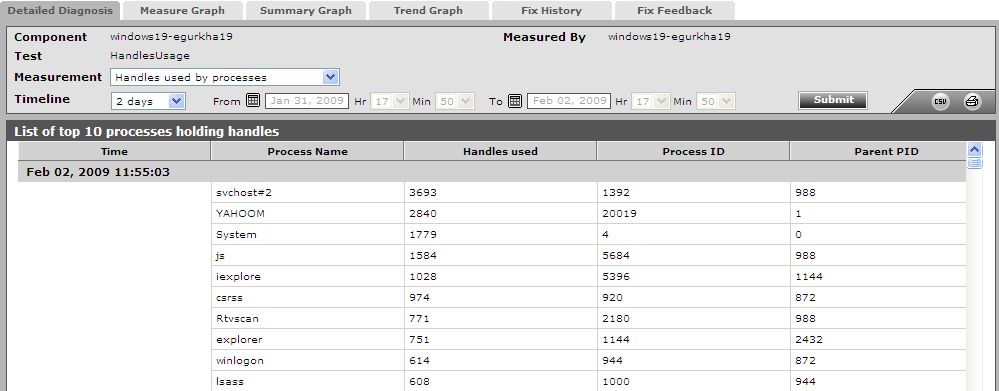The width and height of the screenshot is (999, 391).
Task: Open the To date calendar picker
Action: pos(515,101)
